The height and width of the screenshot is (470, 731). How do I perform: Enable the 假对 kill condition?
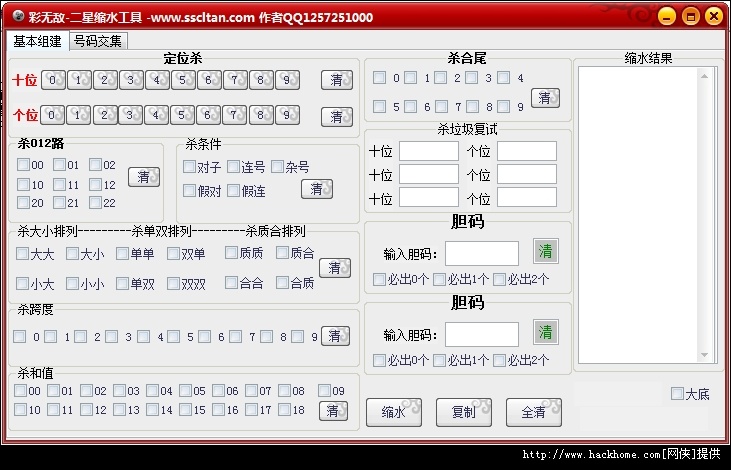pos(189,190)
